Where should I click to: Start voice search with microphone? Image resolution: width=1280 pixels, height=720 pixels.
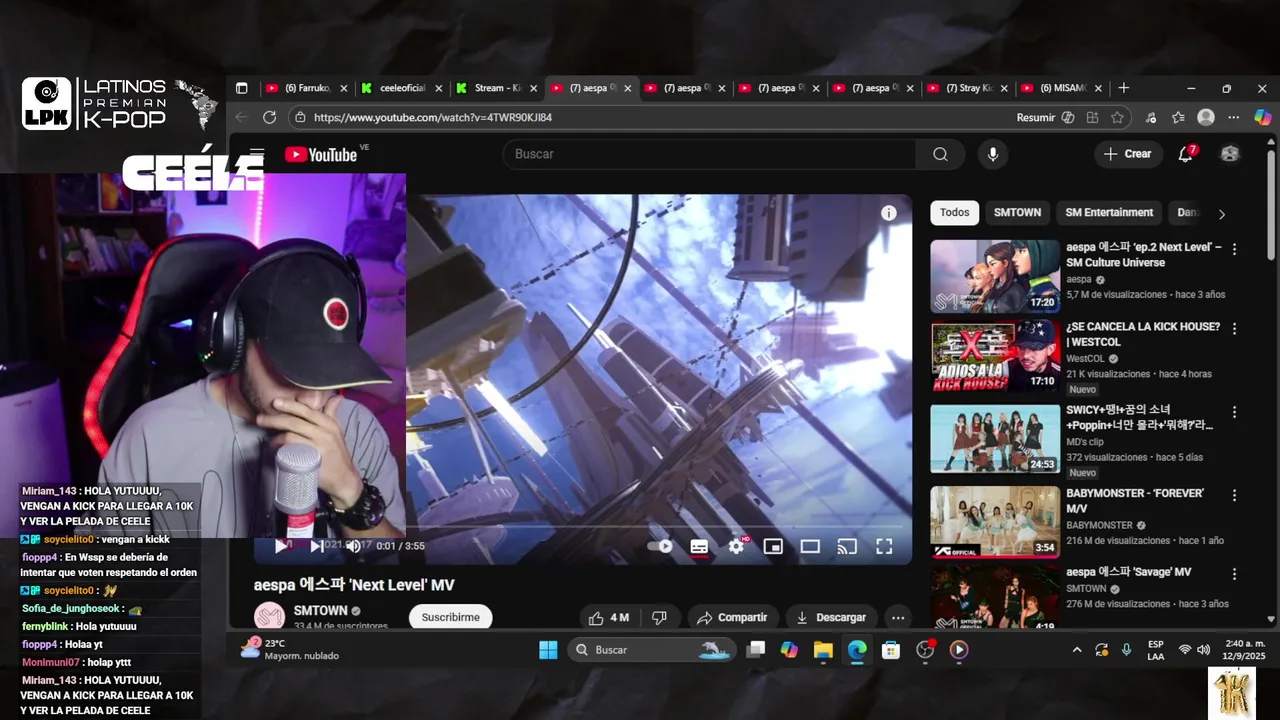(993, 154)
